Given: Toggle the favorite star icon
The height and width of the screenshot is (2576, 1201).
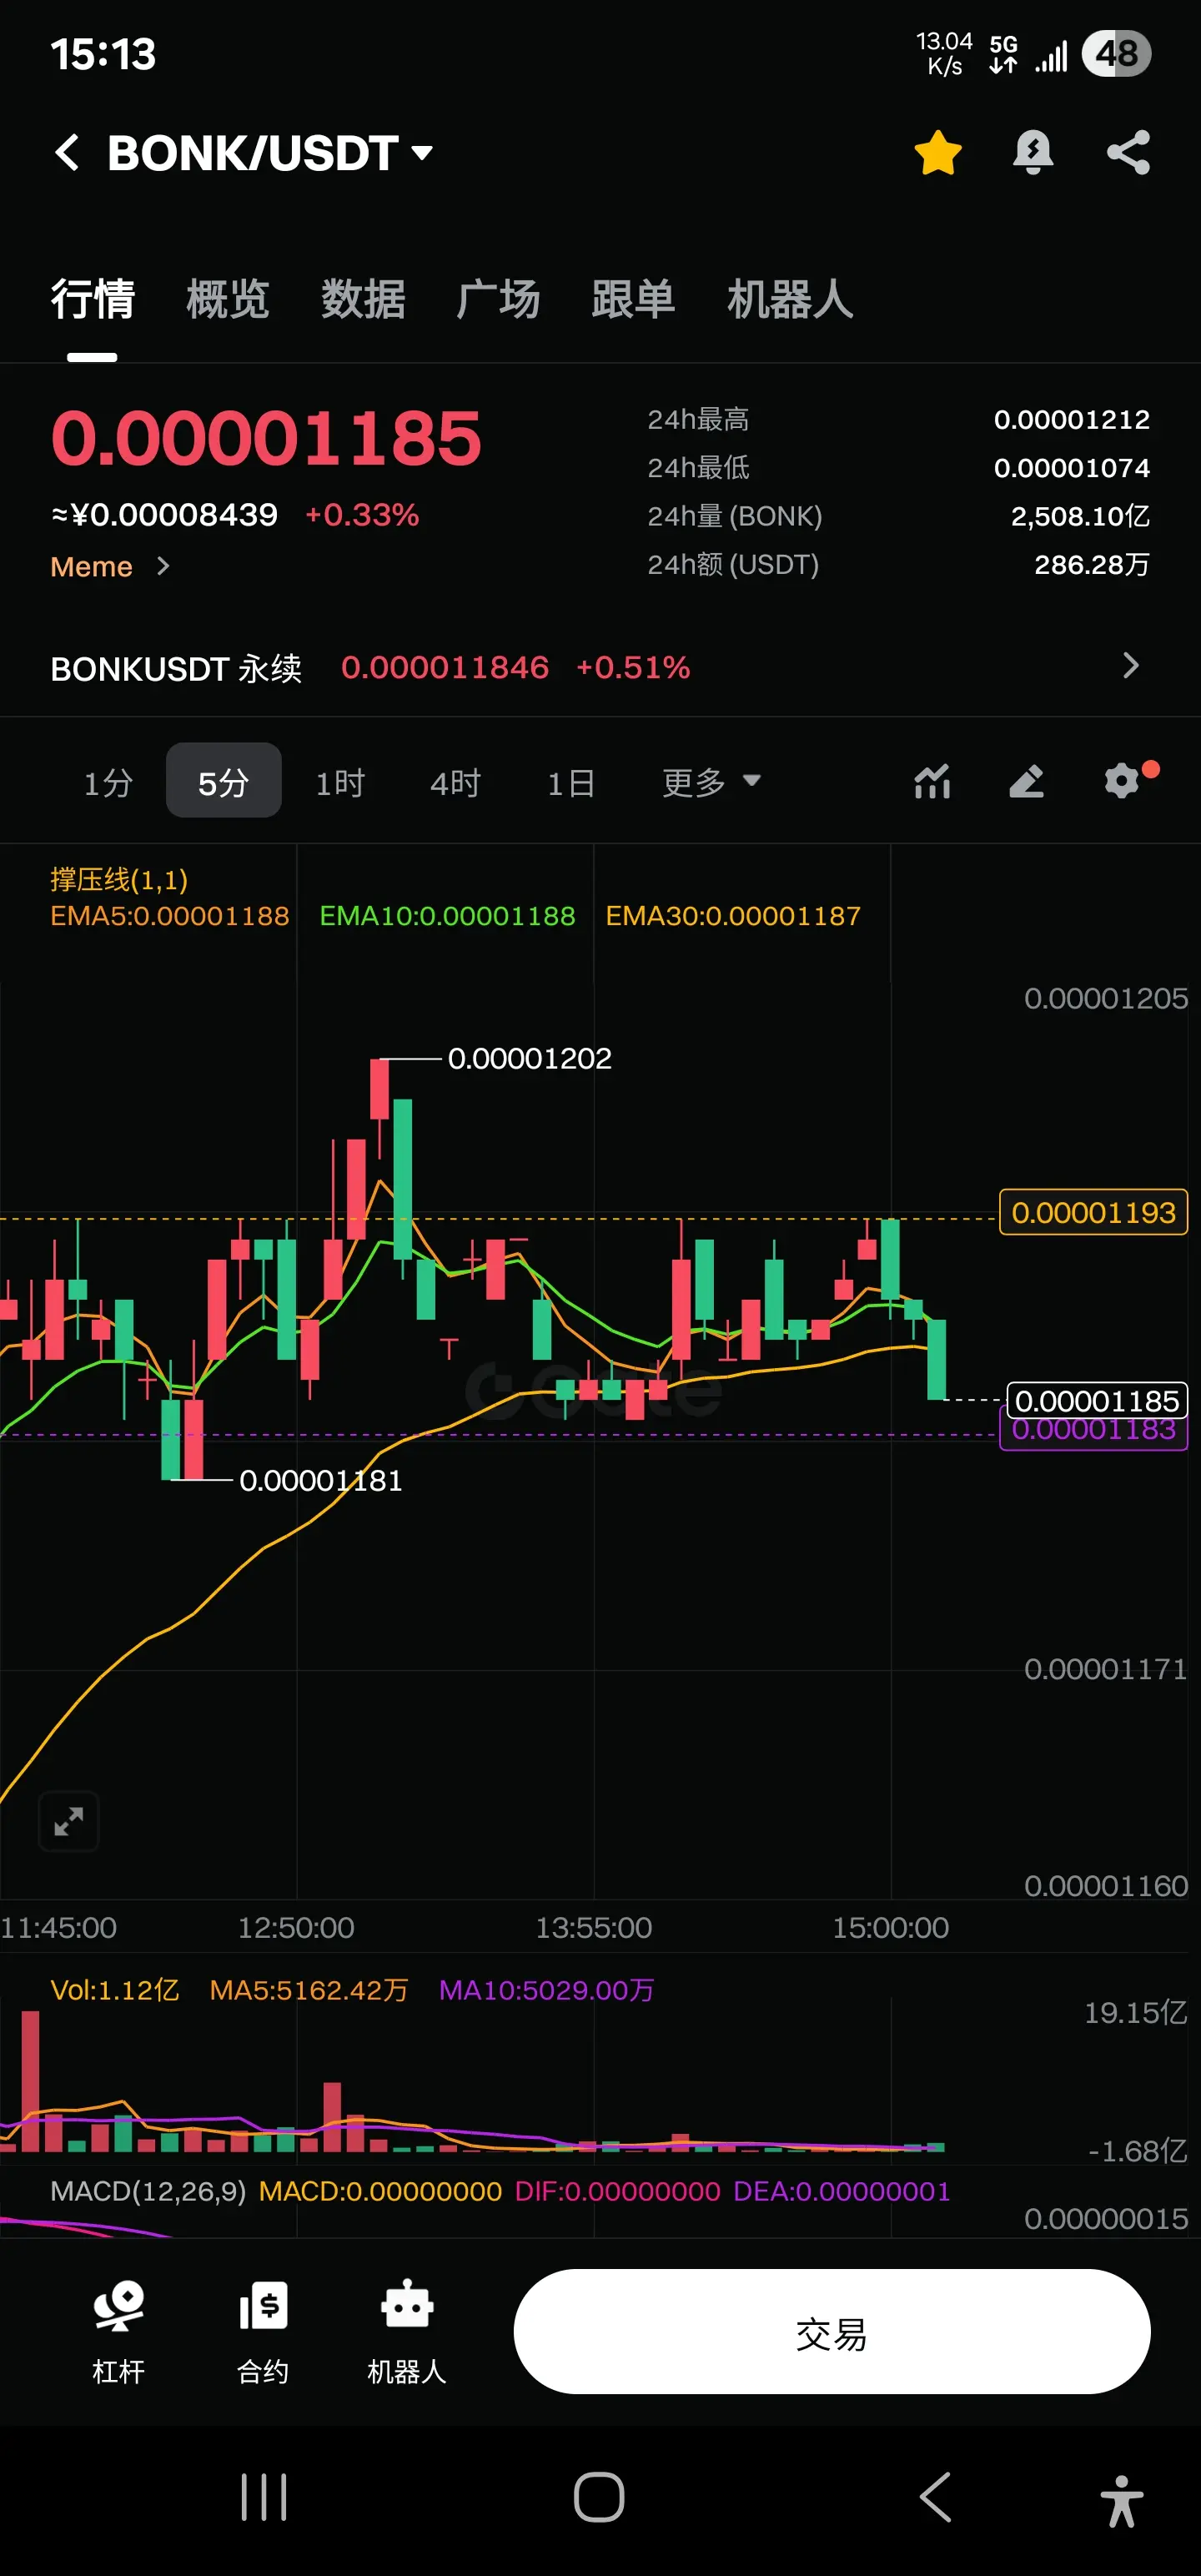Looking at the screenshot, I should 937,153.
